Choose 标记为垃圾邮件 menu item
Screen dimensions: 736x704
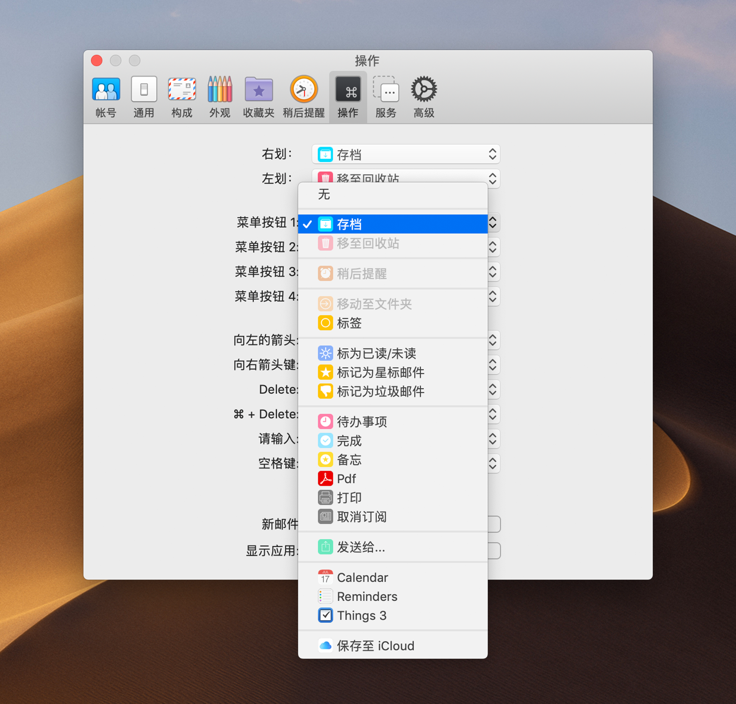[x=393, y=391]
